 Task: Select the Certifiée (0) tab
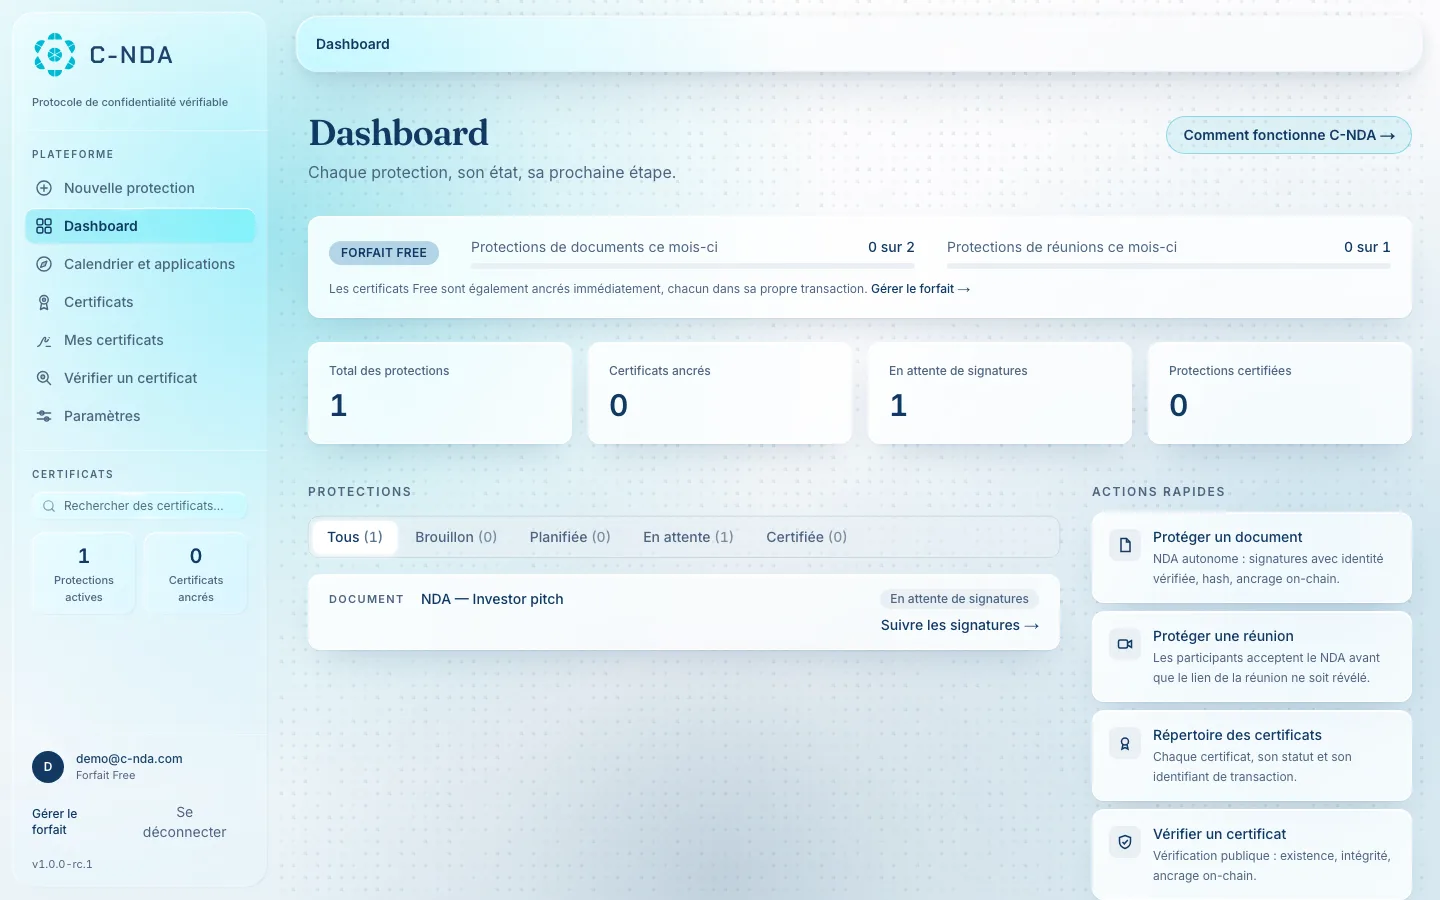pyautogui.click(x=806, y=537)
